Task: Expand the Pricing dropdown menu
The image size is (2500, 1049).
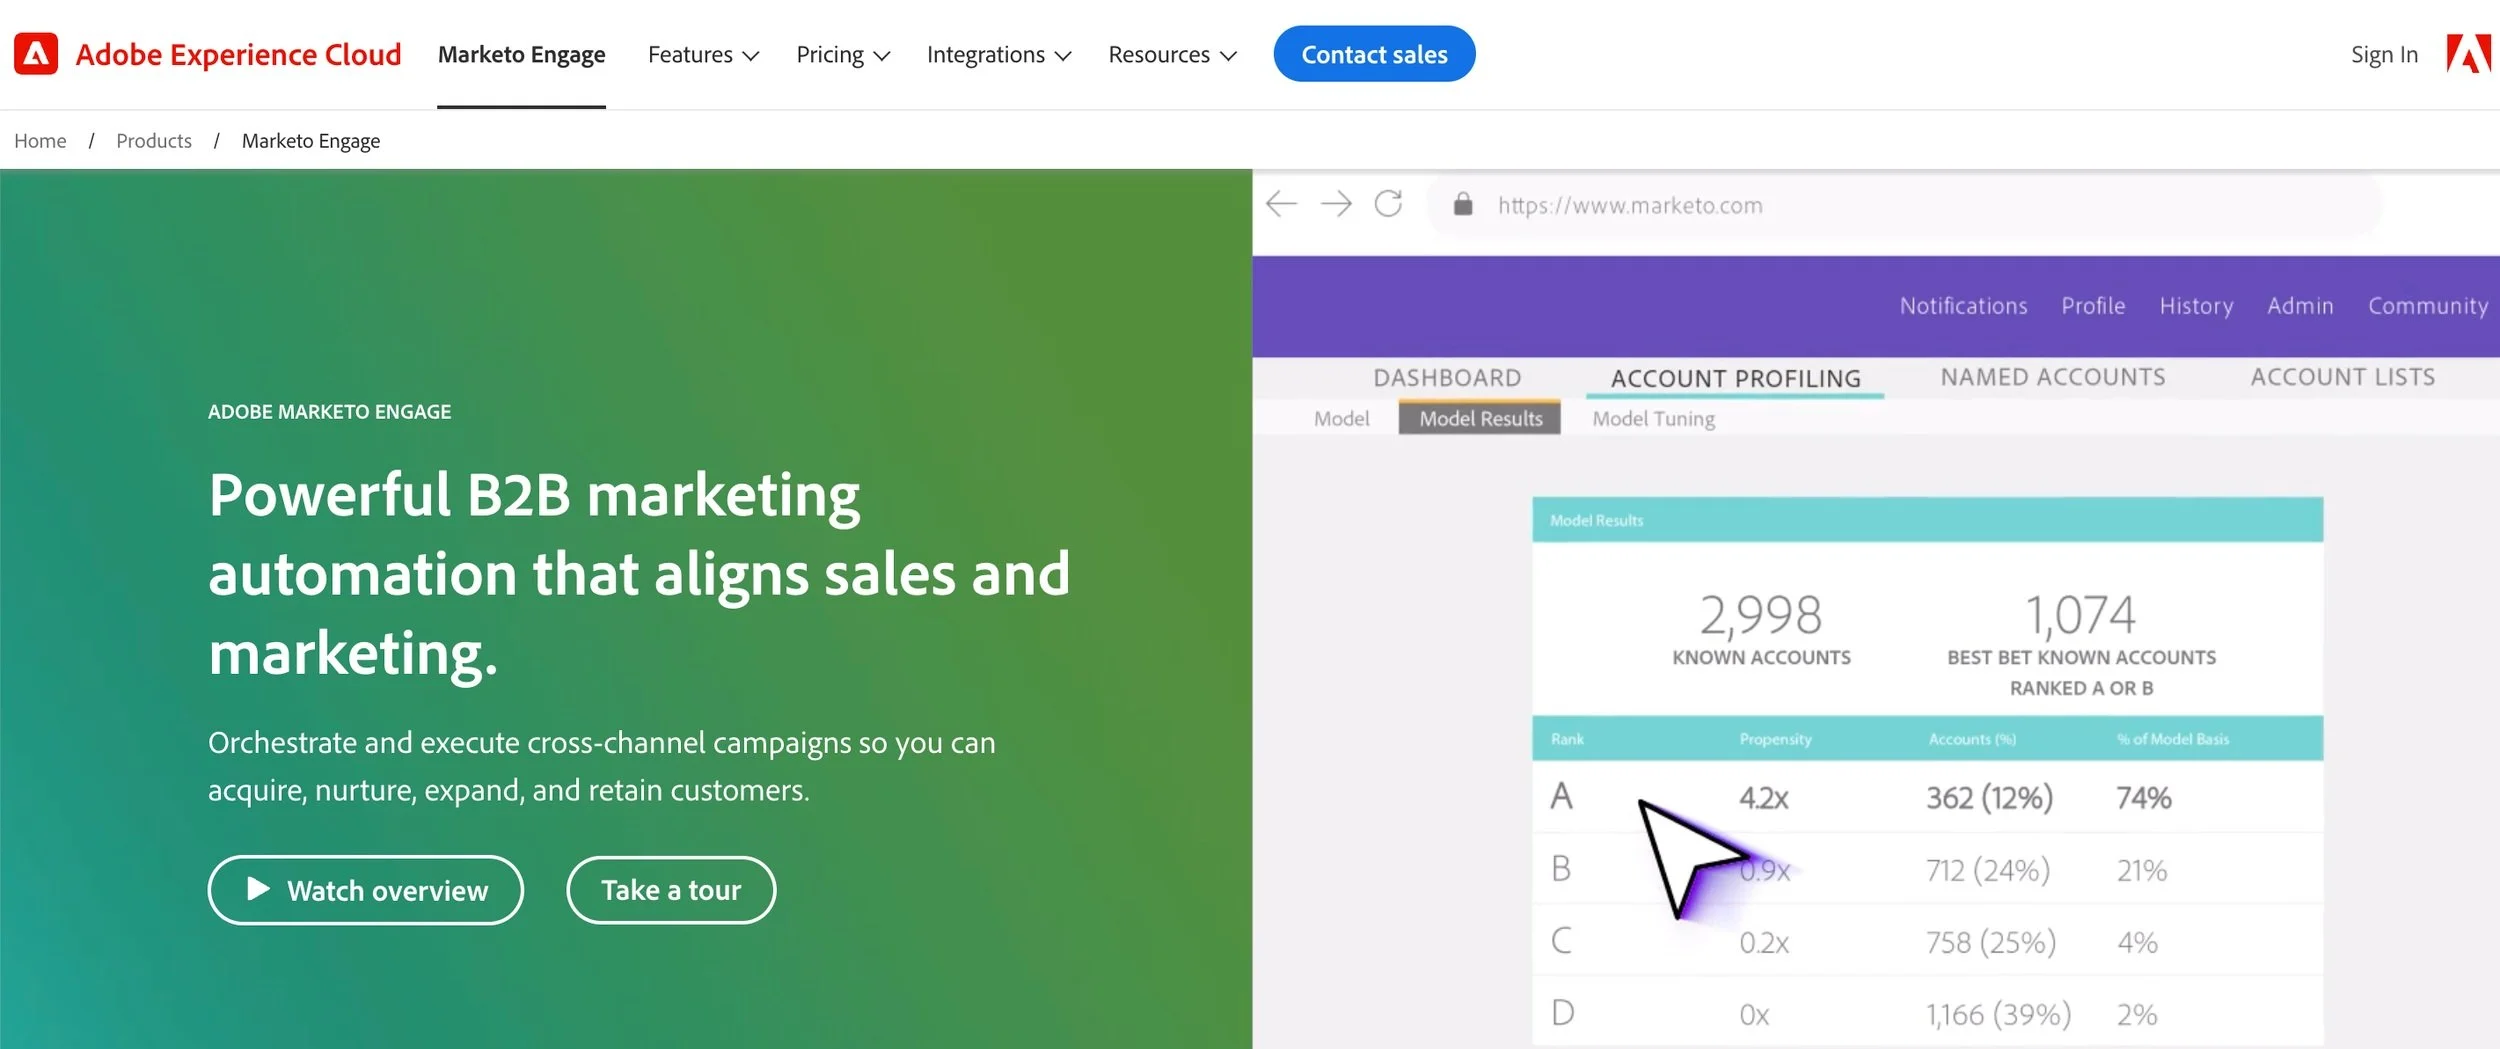Action: click(843, 55)
